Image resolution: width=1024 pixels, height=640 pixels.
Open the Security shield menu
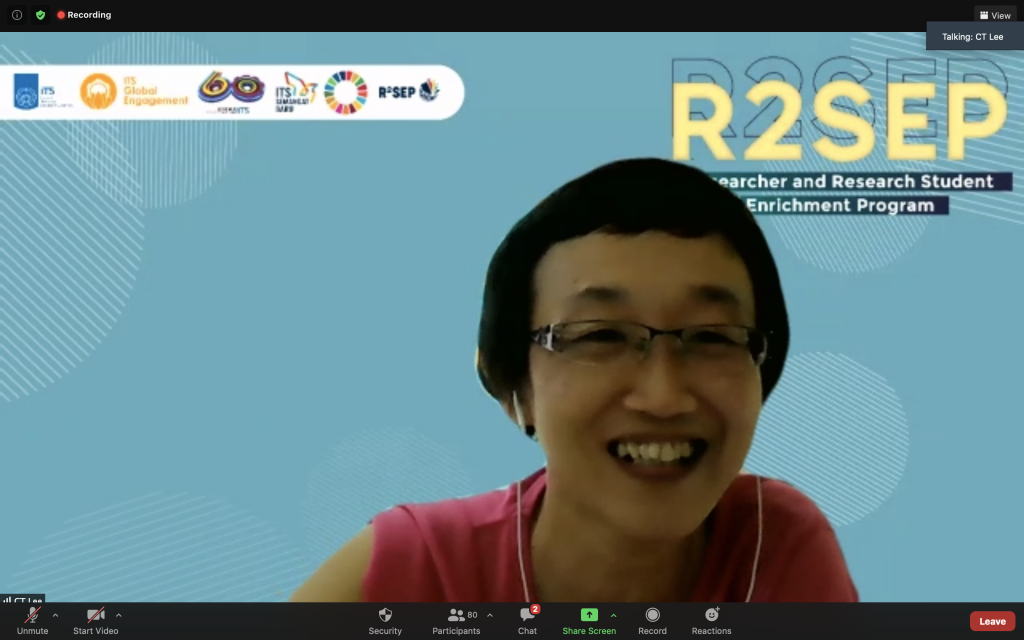(x=385, y=620)
